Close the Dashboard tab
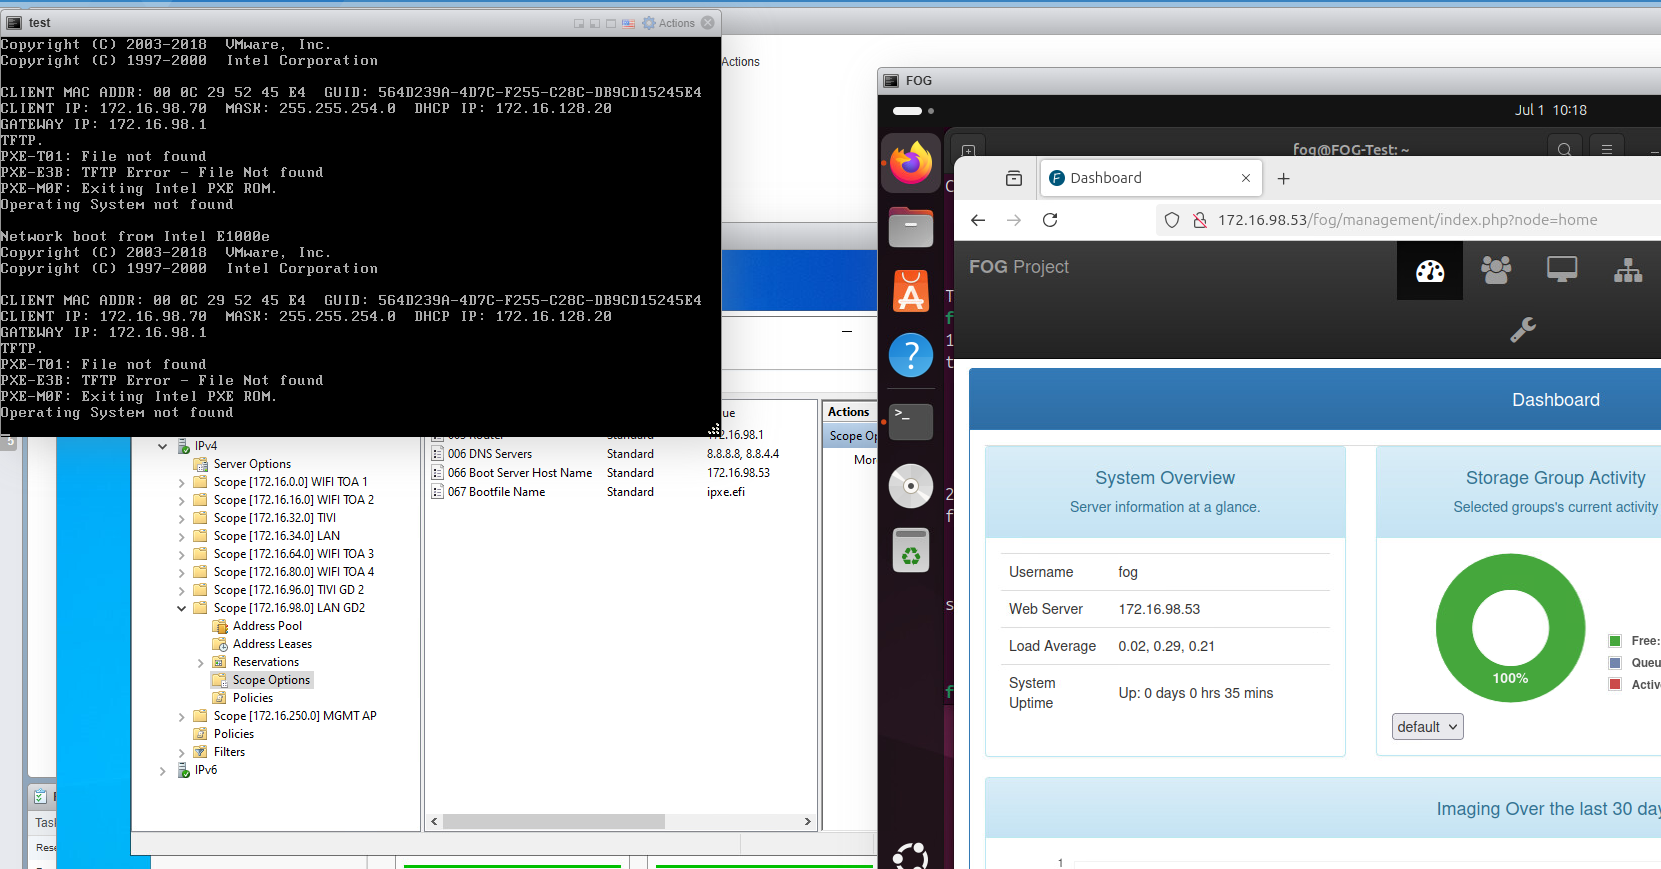The height and width of the screenshot is (869, 1661). coord(1246,178)
